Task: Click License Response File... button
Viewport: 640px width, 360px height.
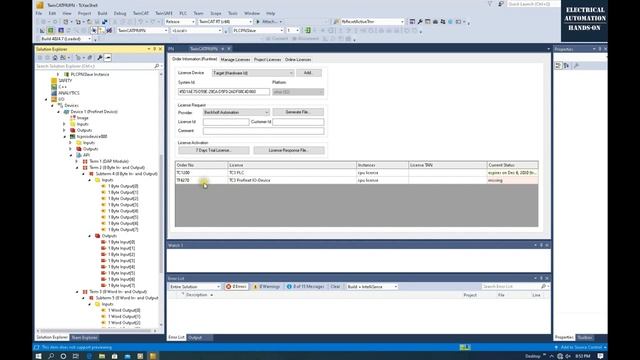Action: coord(289,150)
